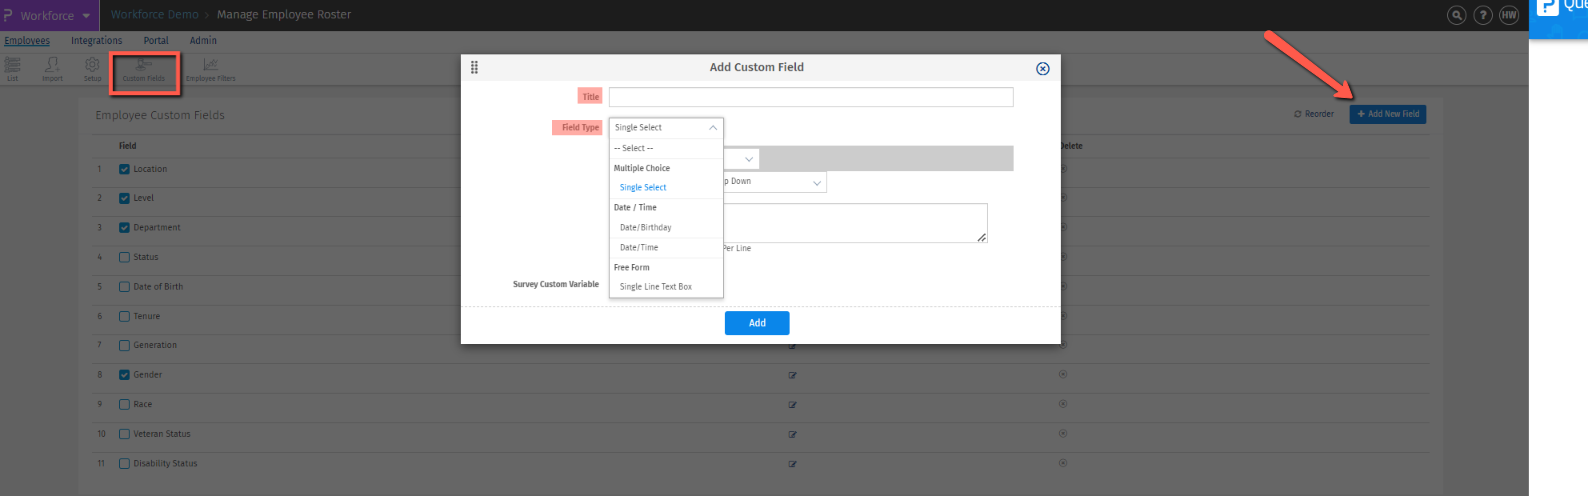Tick the Veteran Status checkbox
The width and height of the screenshot is (1588, 496).
(124, 434)
